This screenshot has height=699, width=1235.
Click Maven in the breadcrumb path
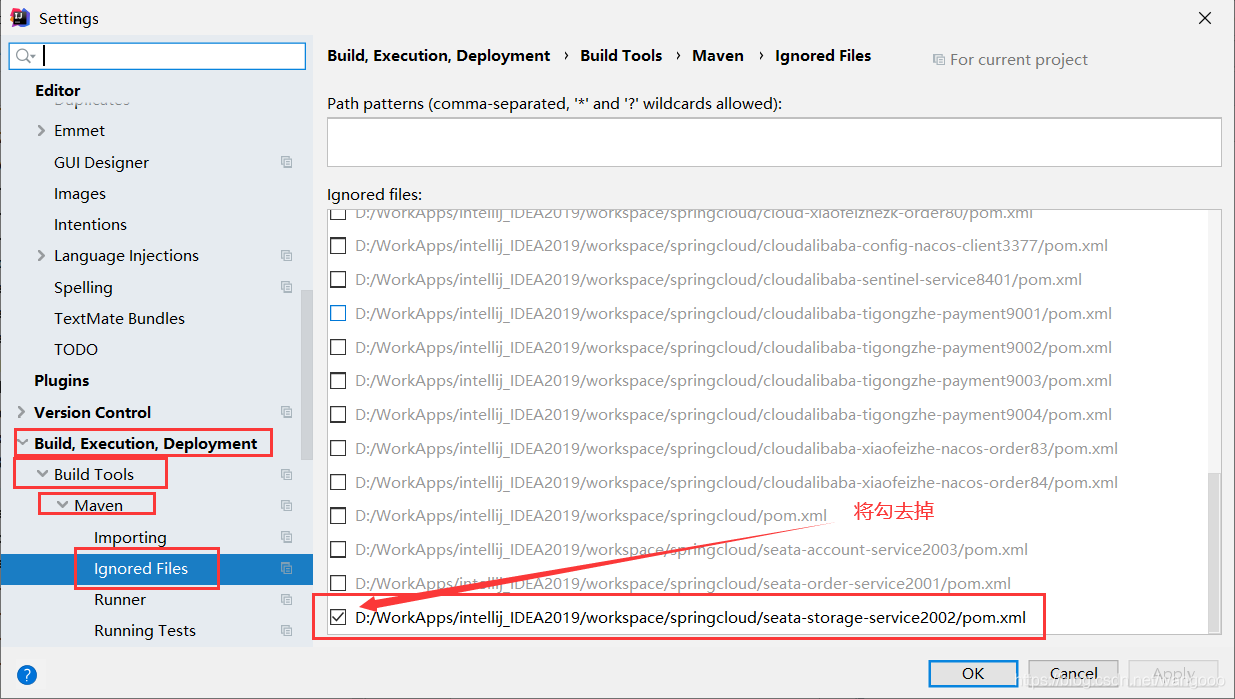718,56
